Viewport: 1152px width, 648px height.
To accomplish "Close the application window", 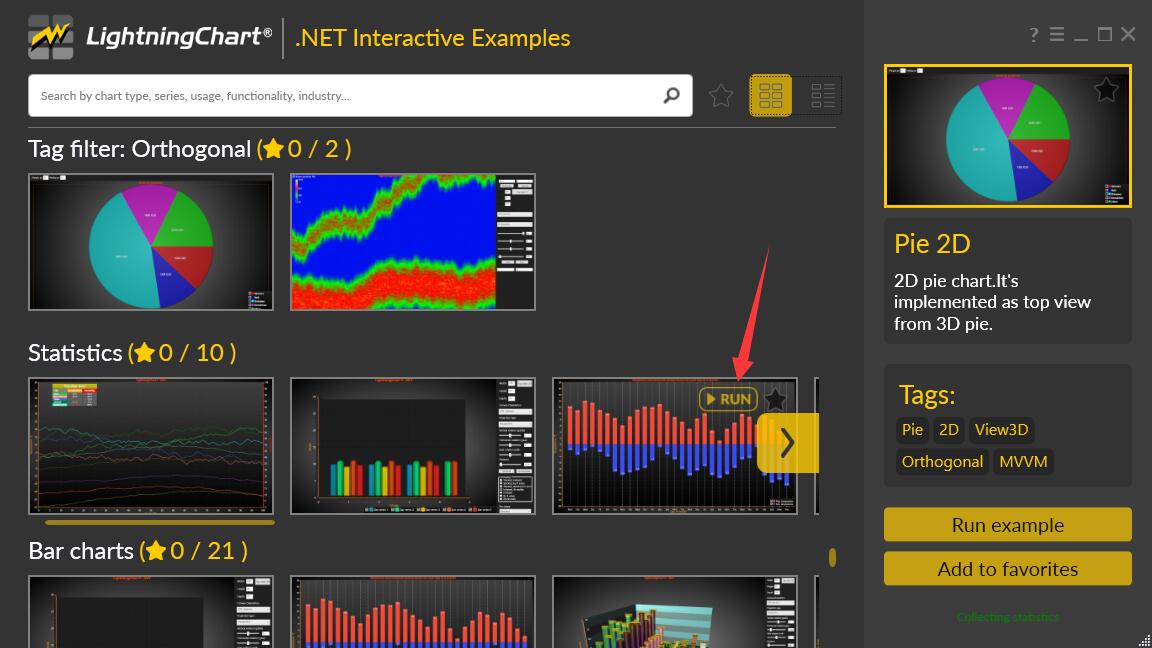I will pyautogui.click(x=1128, y=35).
